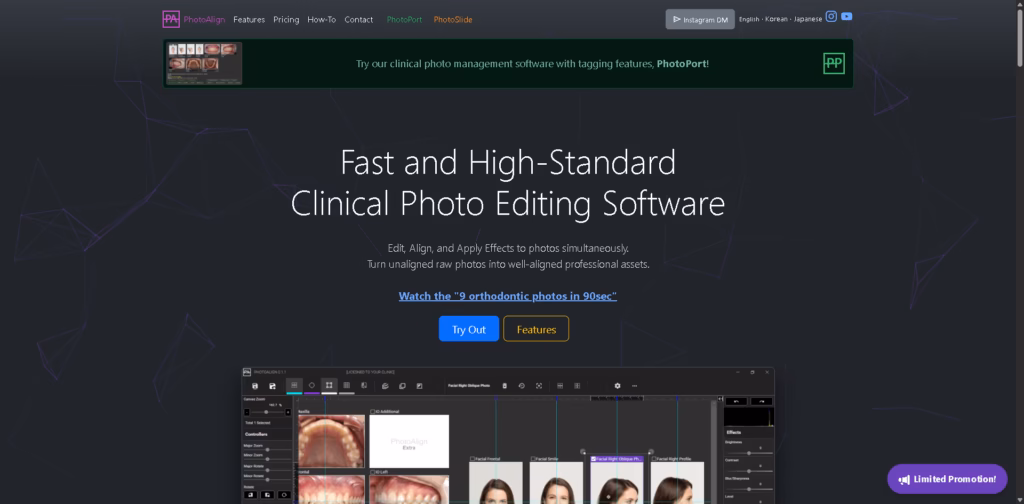The height and width of the screenshot is (504, 1024).
Task: Click the fit-to-frame icon in preview toolbar
Action: [x=539, y=386]
